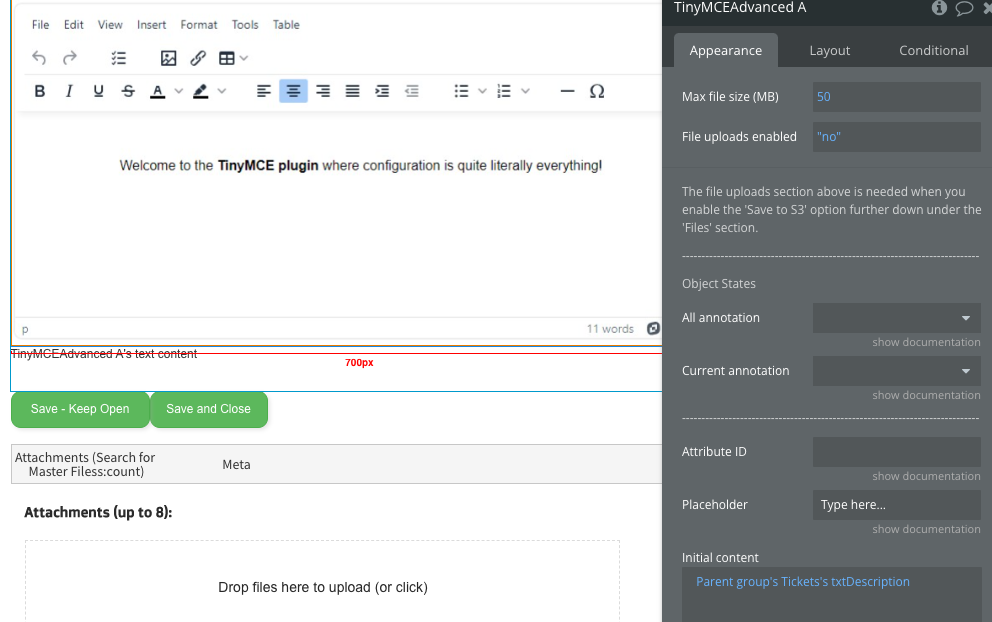Click the Insert link icon
Viewport: 992px width, 622px height.
coord(198,58)
